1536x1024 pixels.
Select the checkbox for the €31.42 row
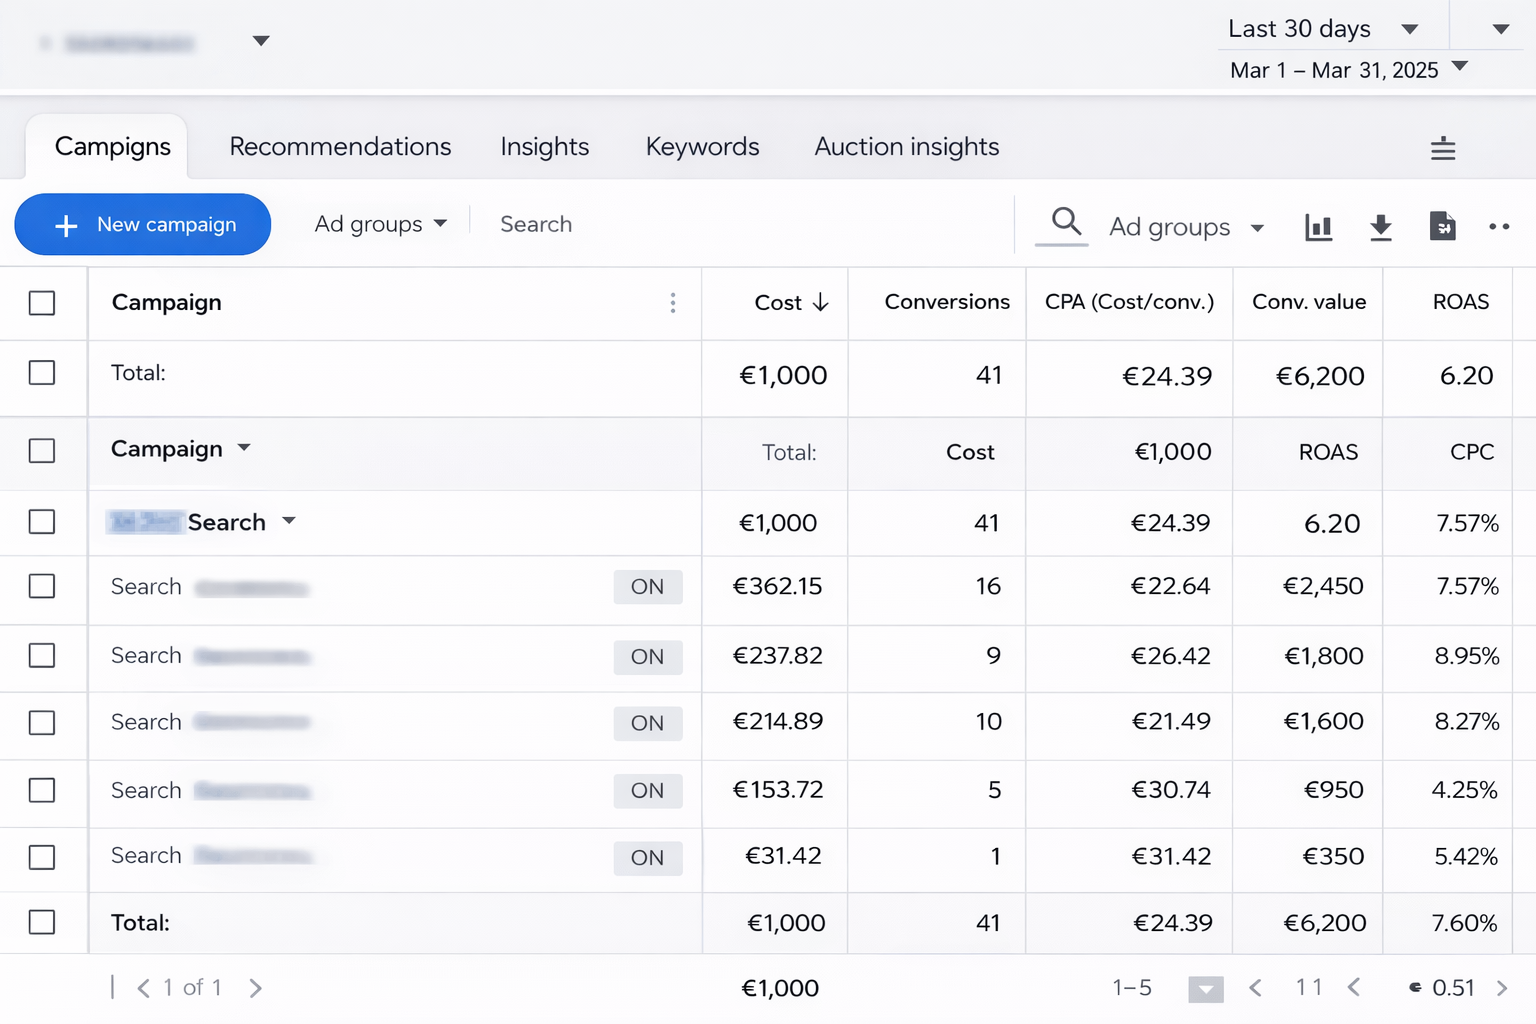(x=42, y=857)
